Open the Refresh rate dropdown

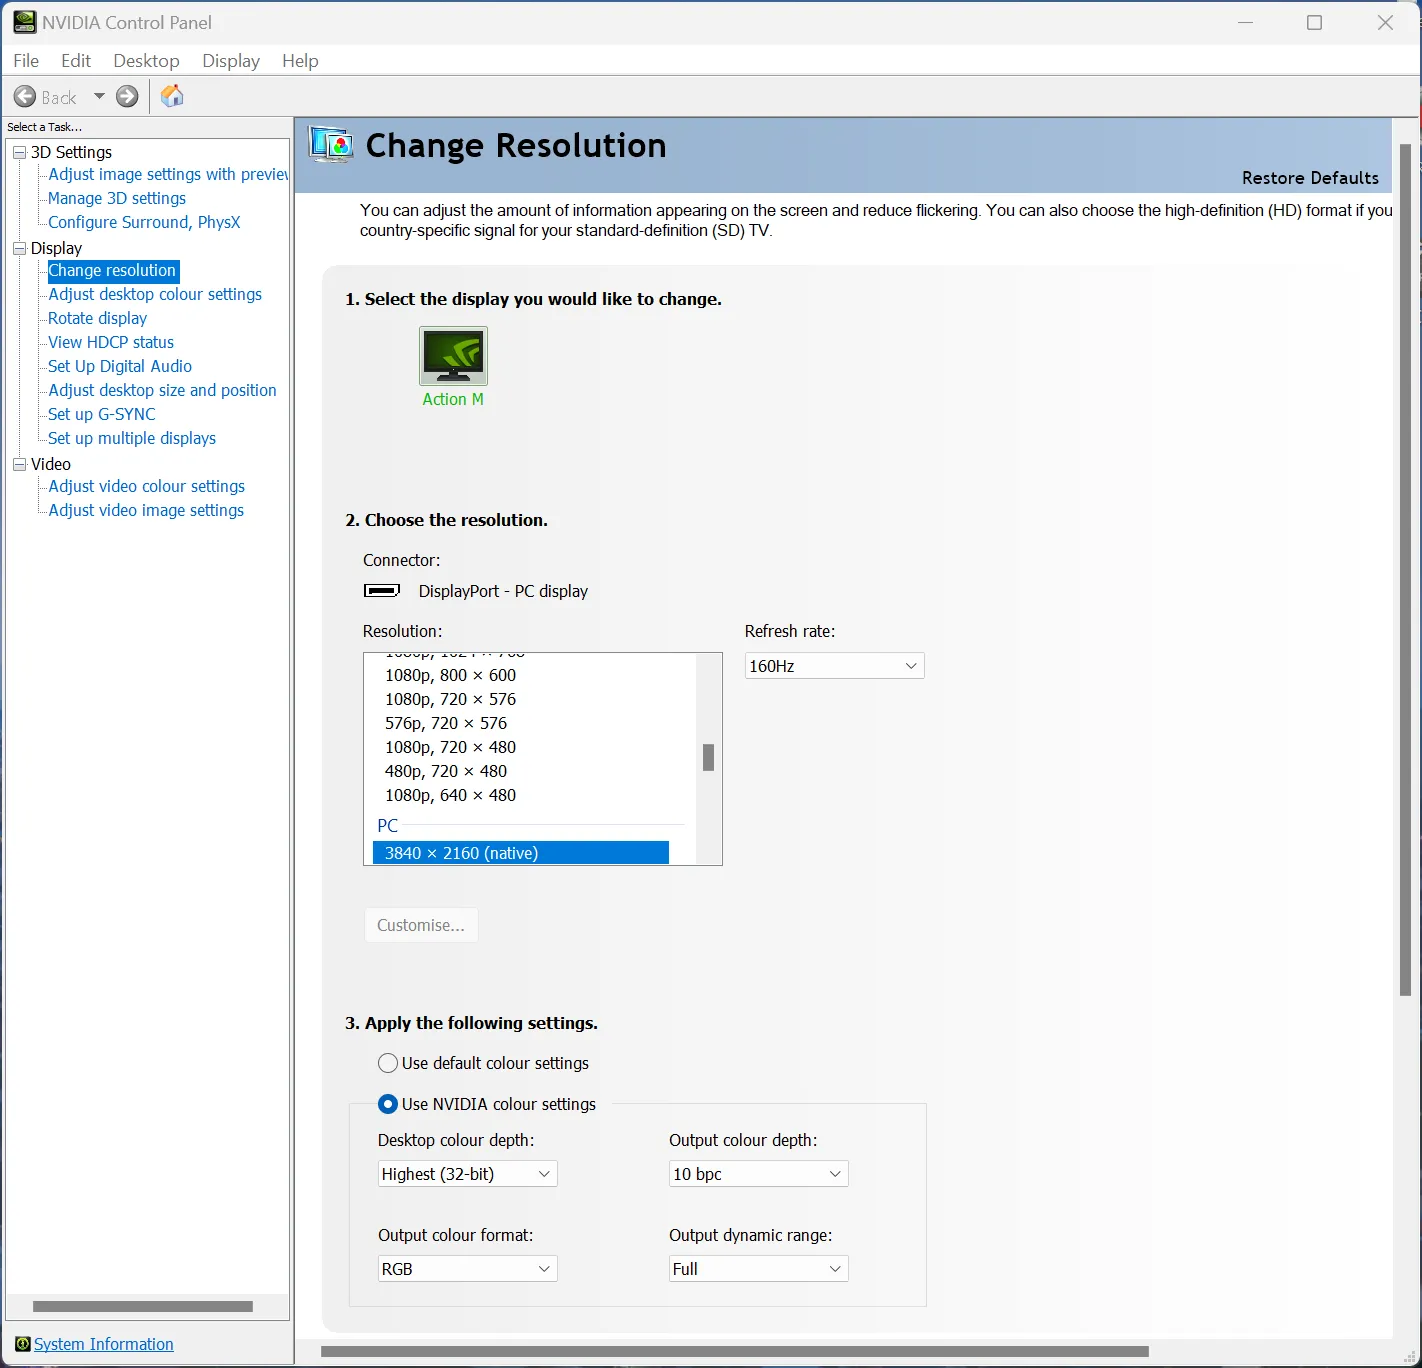pos(834,666)
